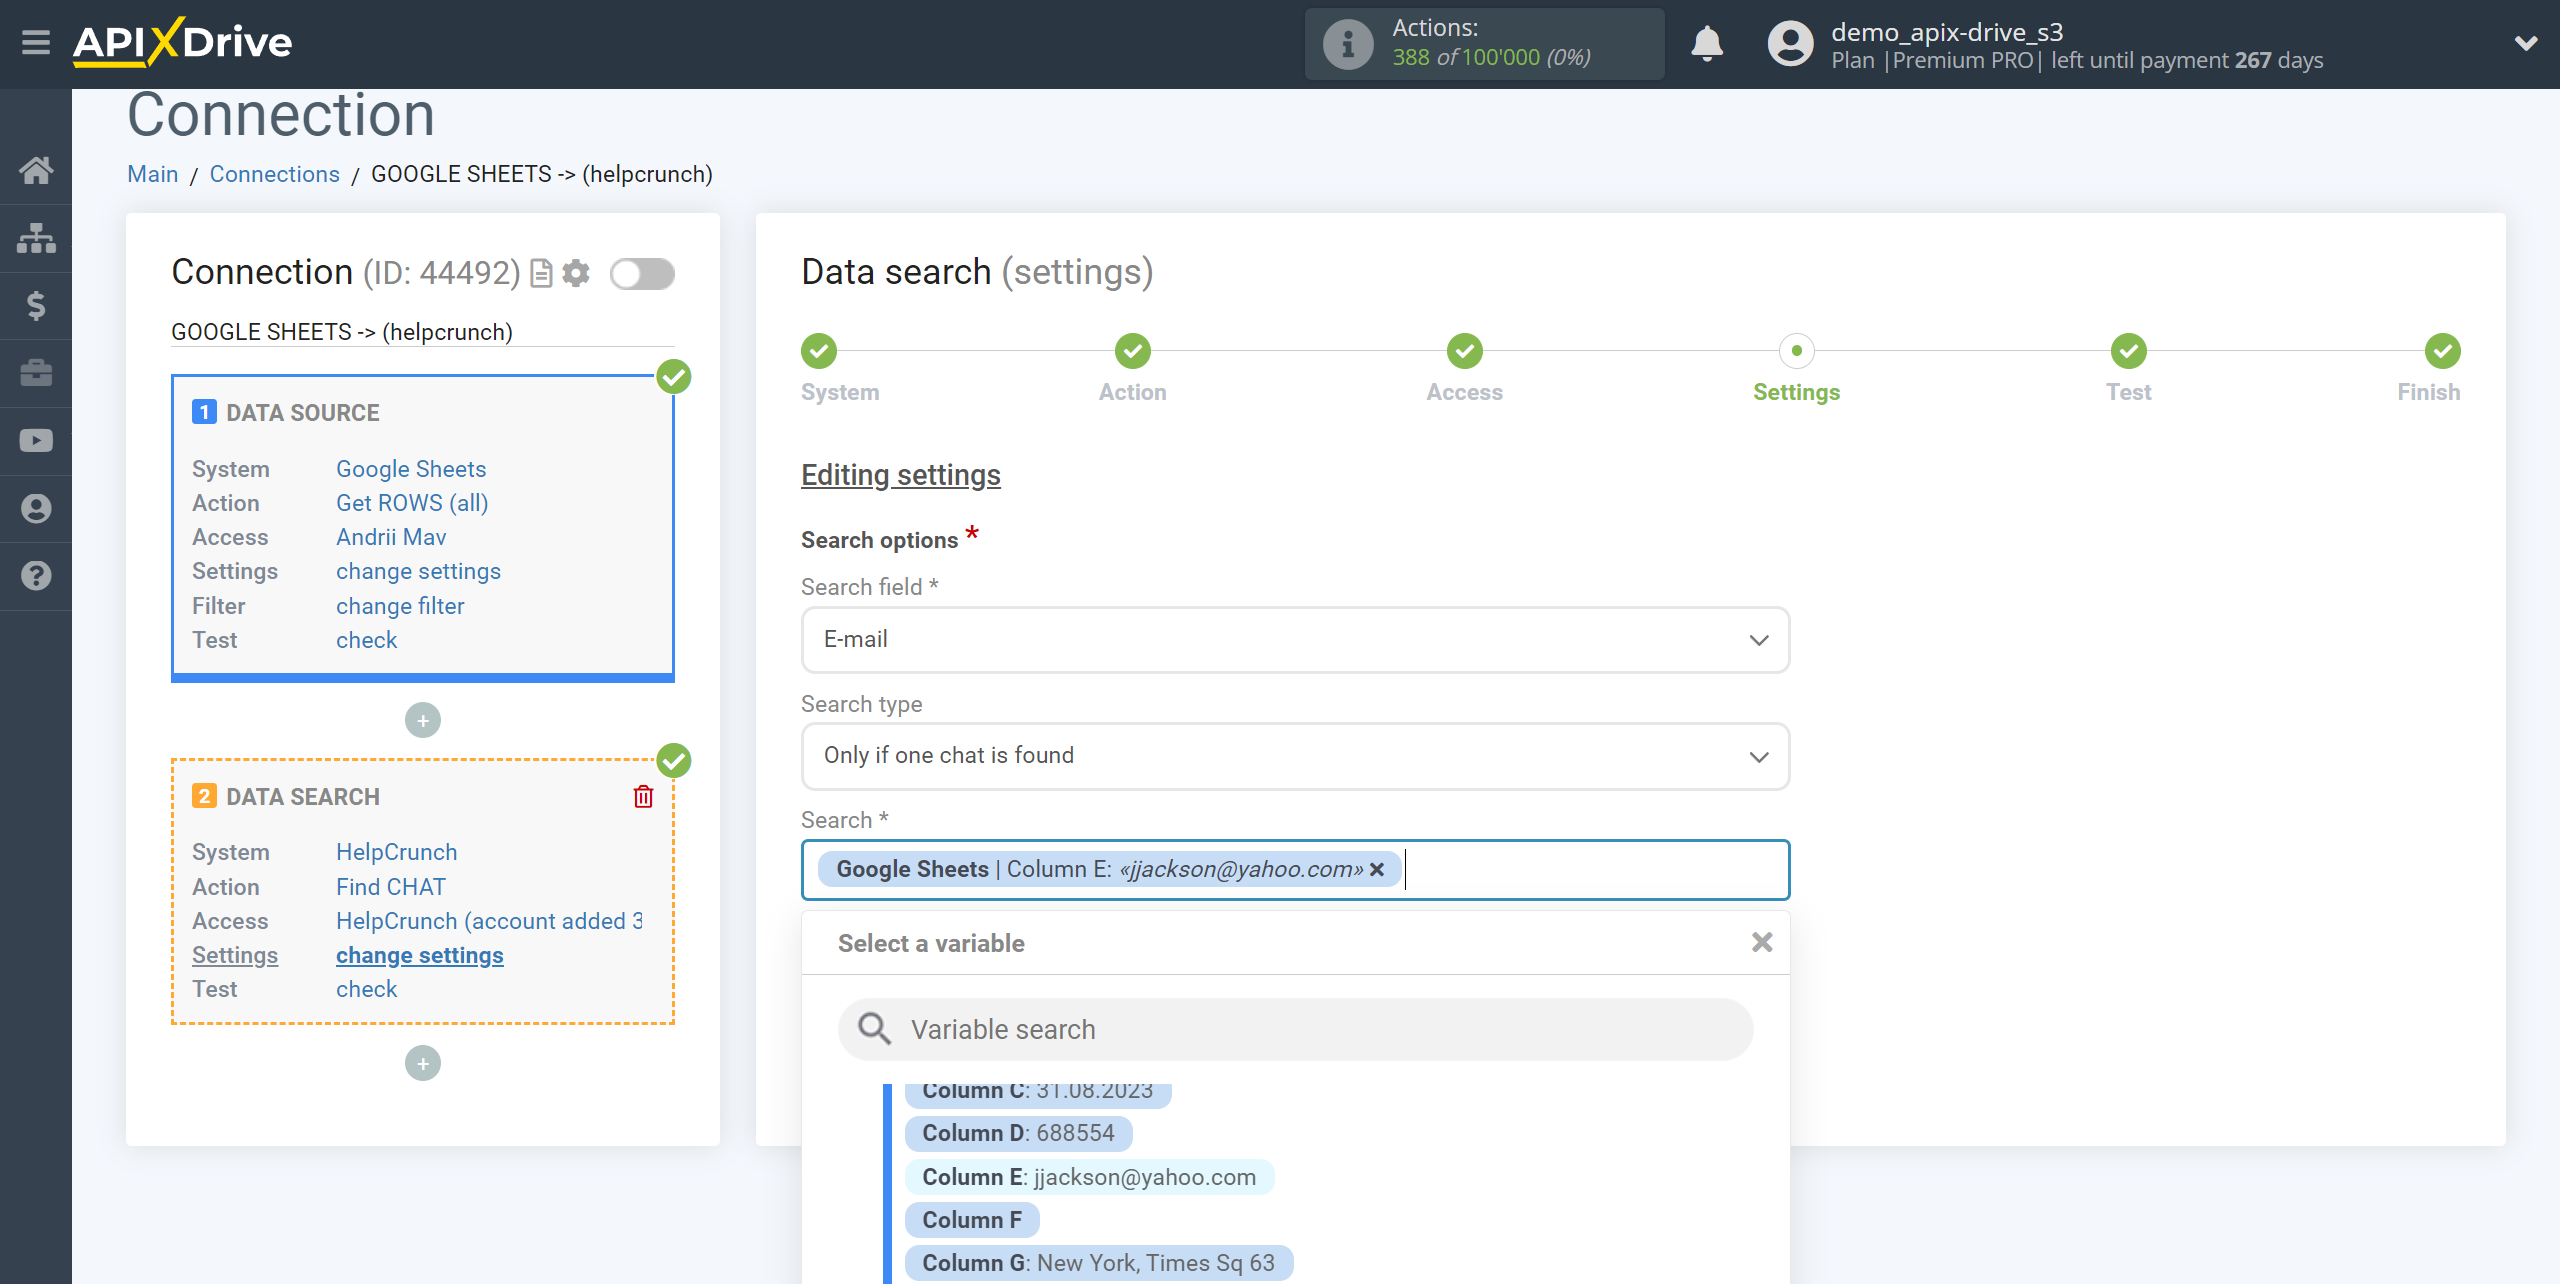Add a block after Data Source
This screenshot has width=2560, height=1284.
pyautogui.click(x=423, y=720)
